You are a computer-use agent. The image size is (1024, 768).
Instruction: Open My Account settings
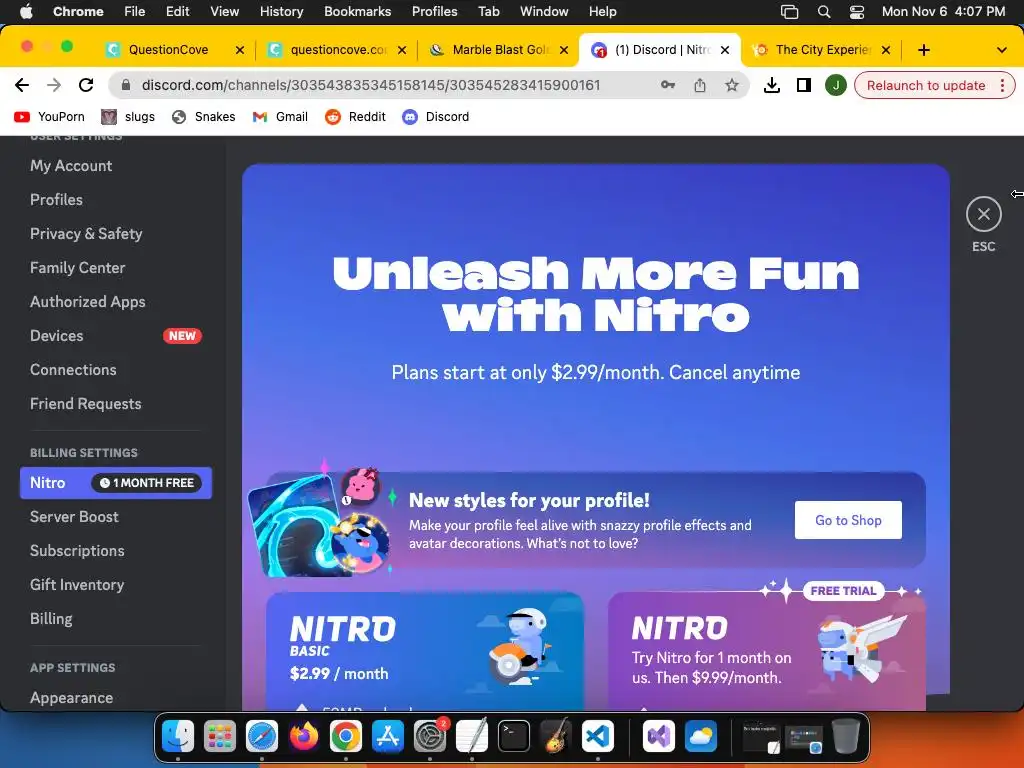[x=71, y=166]
